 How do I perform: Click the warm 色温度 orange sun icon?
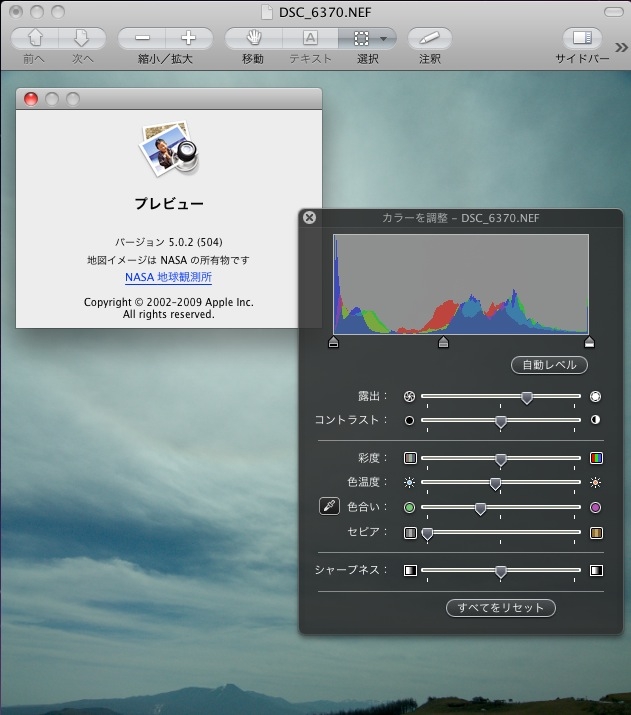[595, 482]
